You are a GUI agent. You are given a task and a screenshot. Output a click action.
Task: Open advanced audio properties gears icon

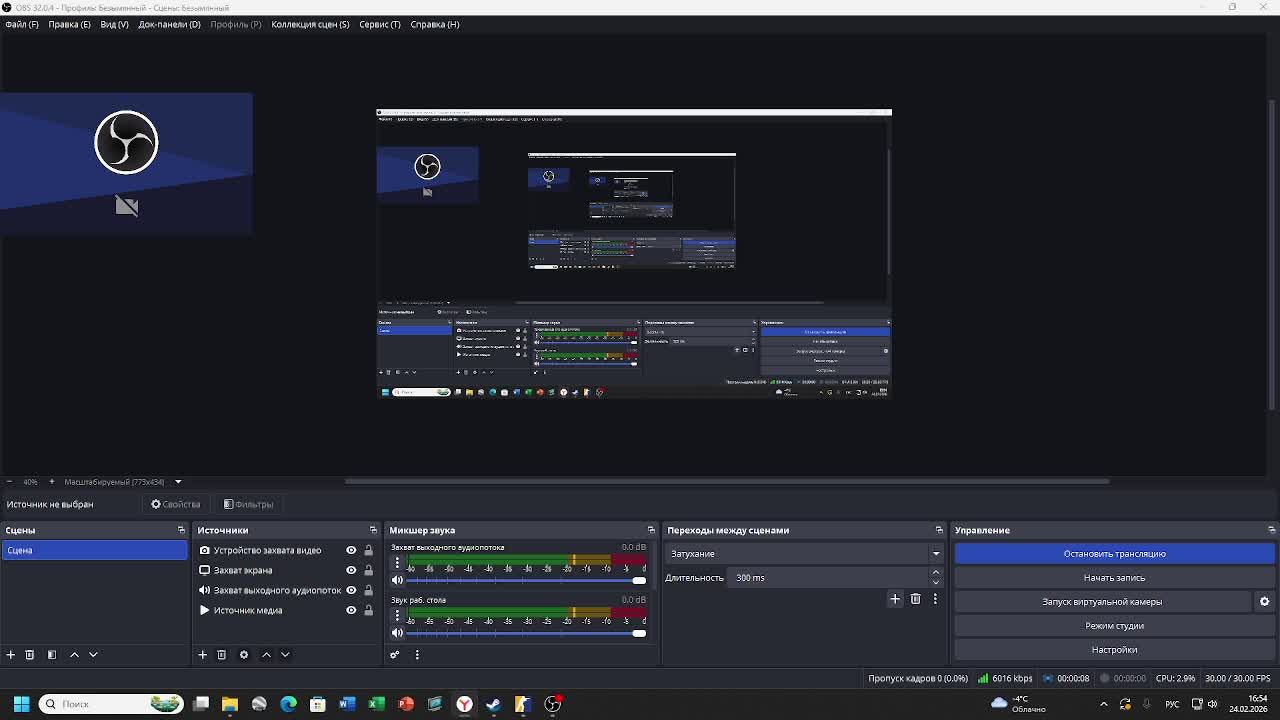pos(395,655)
